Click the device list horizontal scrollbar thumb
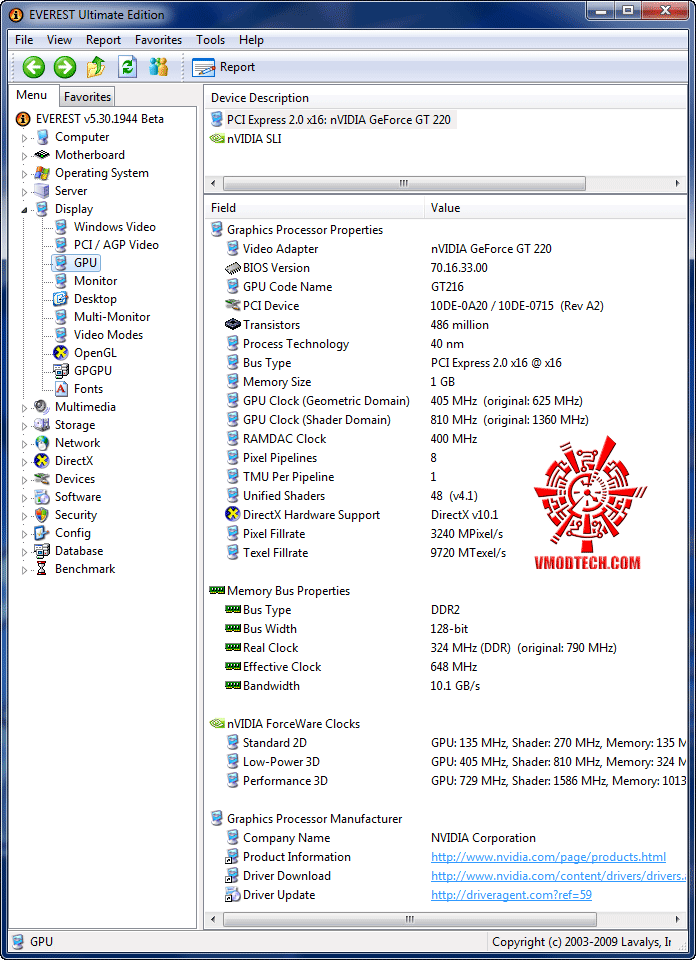 pos(404,183)
